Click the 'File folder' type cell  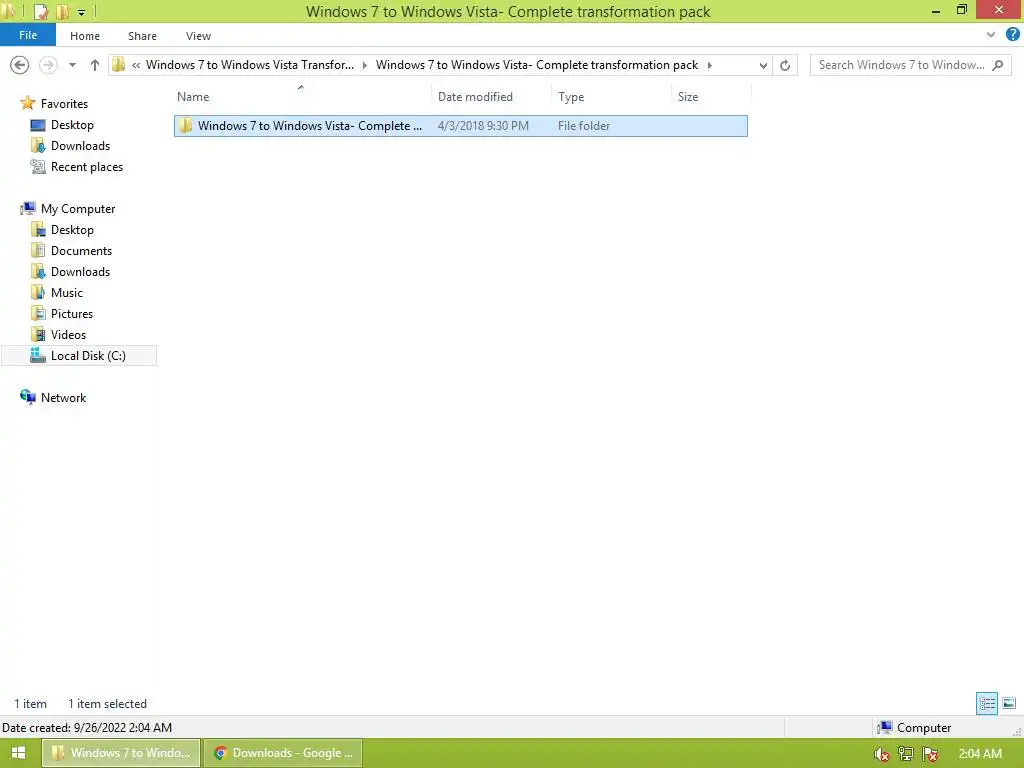coord(584,126)
